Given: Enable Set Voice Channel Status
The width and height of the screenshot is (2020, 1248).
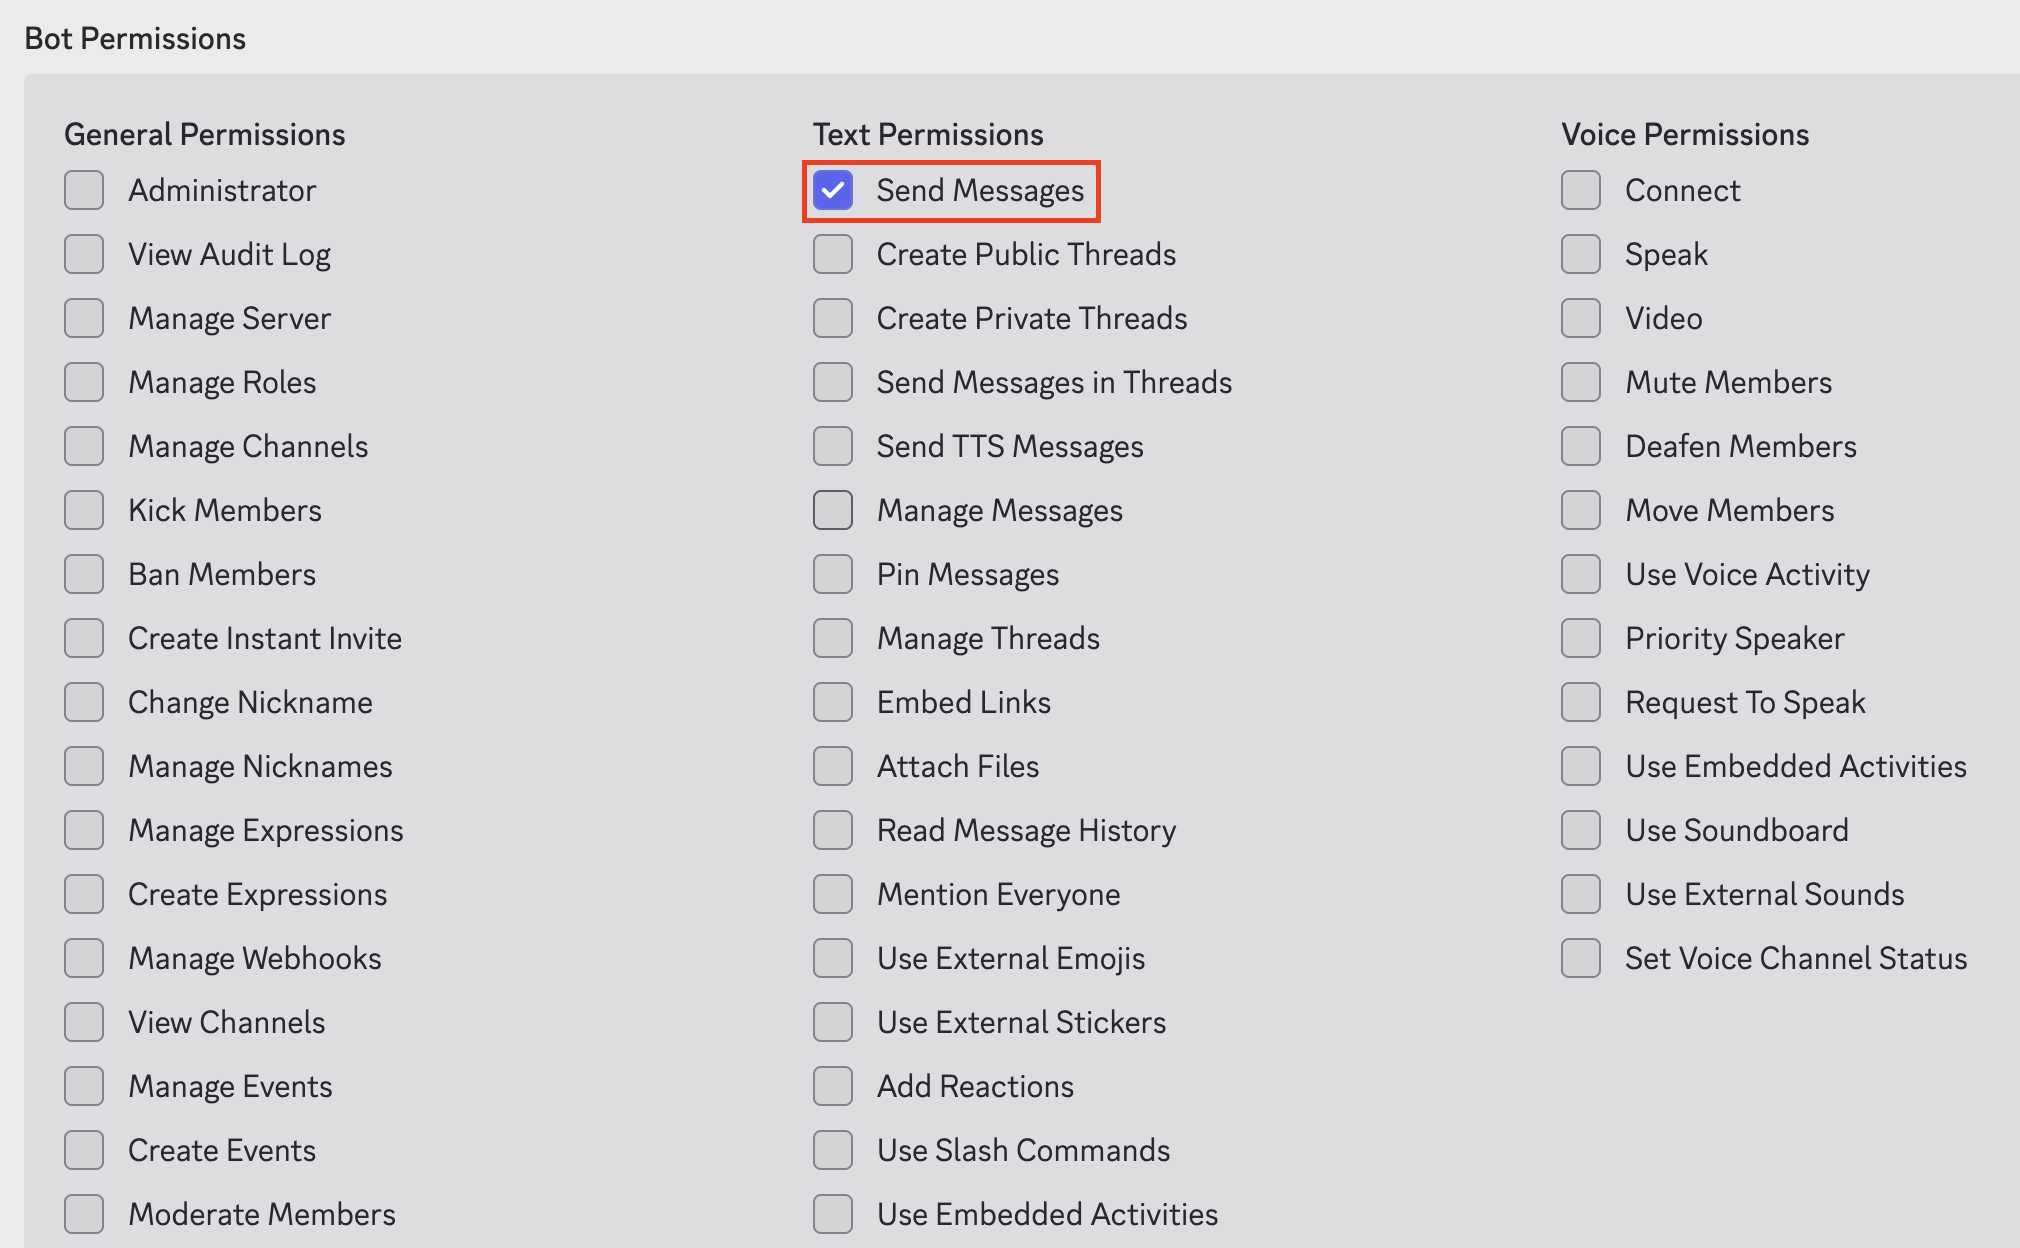Looking at the screenshot, I should [1581, 958].
